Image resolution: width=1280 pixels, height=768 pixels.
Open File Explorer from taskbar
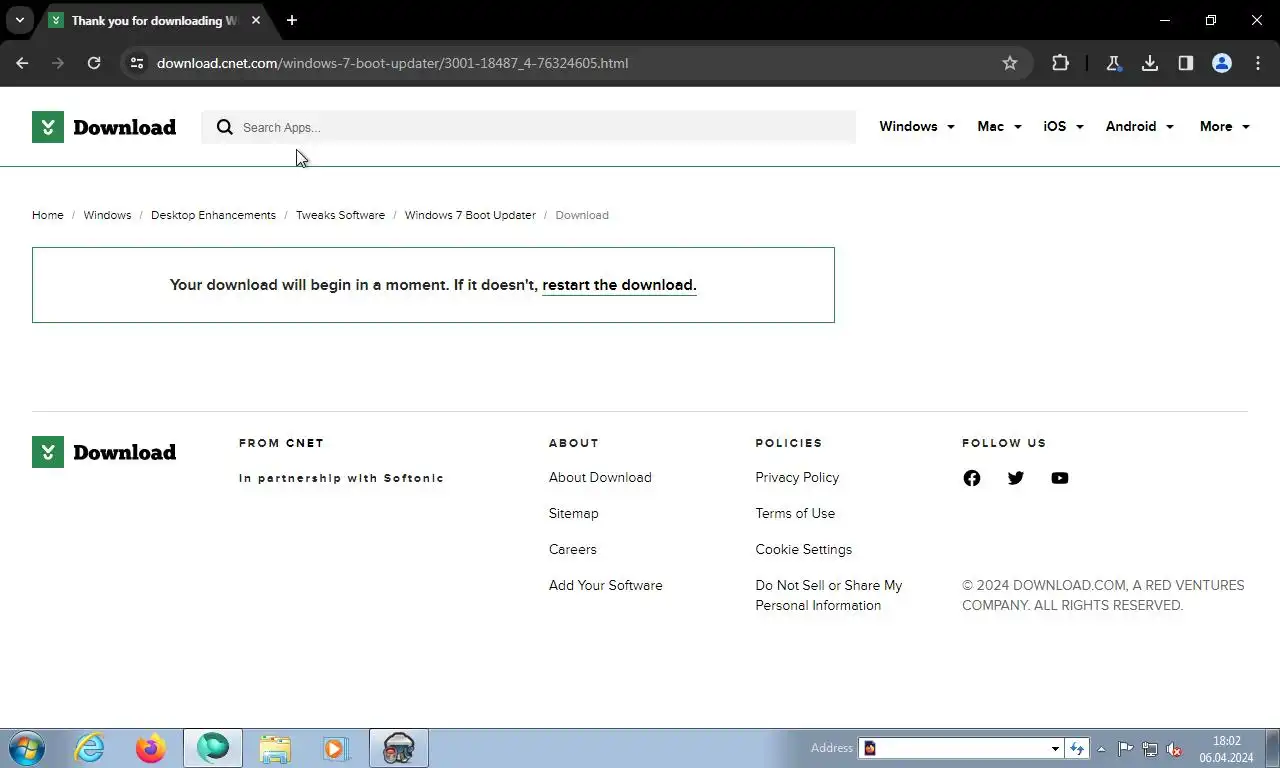(275, 748)
